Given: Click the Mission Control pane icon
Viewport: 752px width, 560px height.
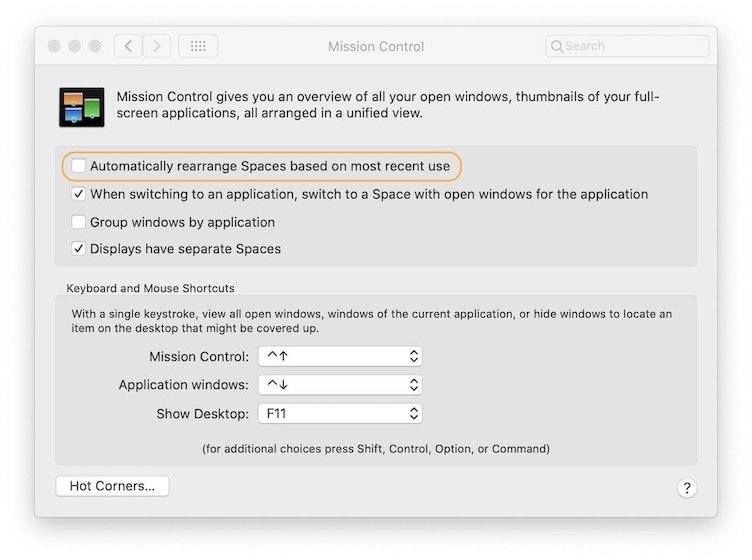Looking at the screenshot, I should pos(82,106).
